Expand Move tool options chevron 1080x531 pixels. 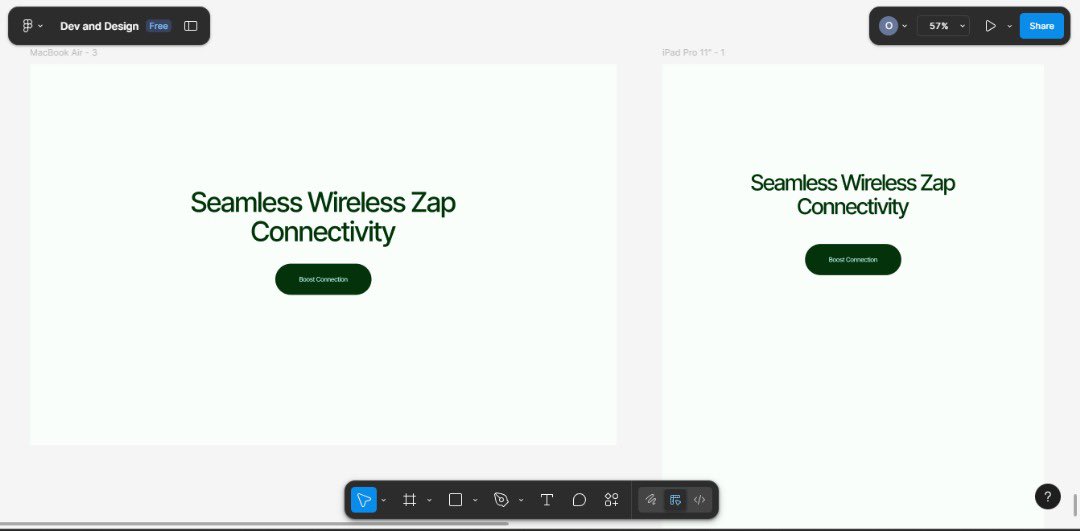tap(384, 500)
